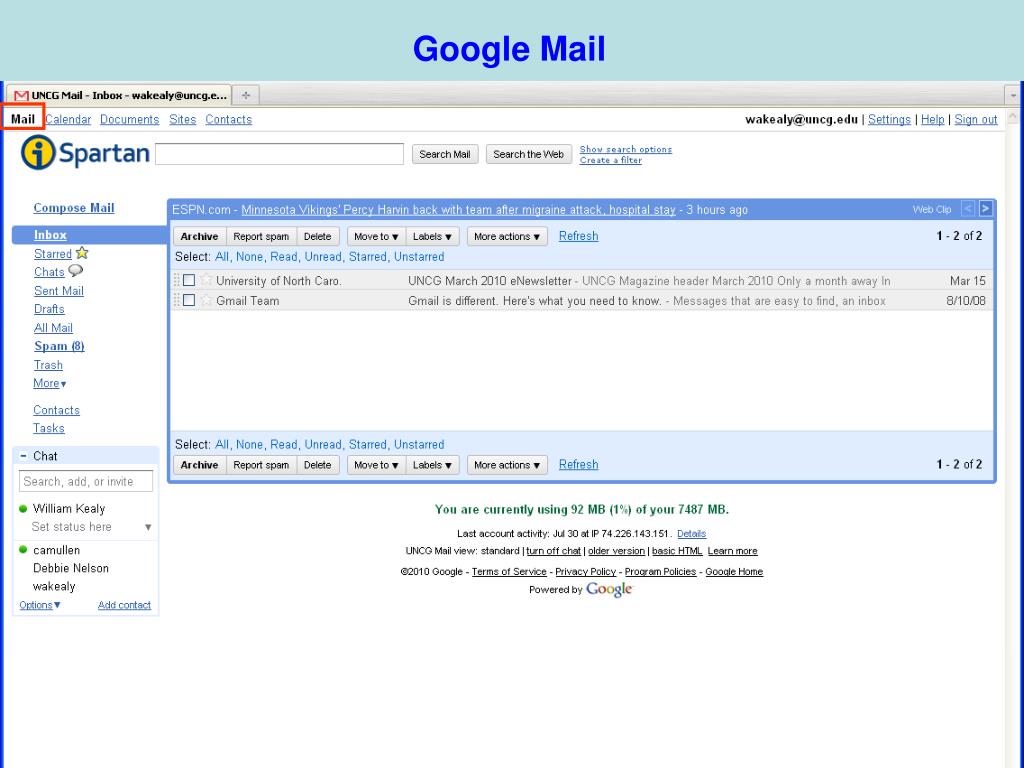Click the Google logo in footer
Screen dimensions: 1024x768
tap(609, 589)
